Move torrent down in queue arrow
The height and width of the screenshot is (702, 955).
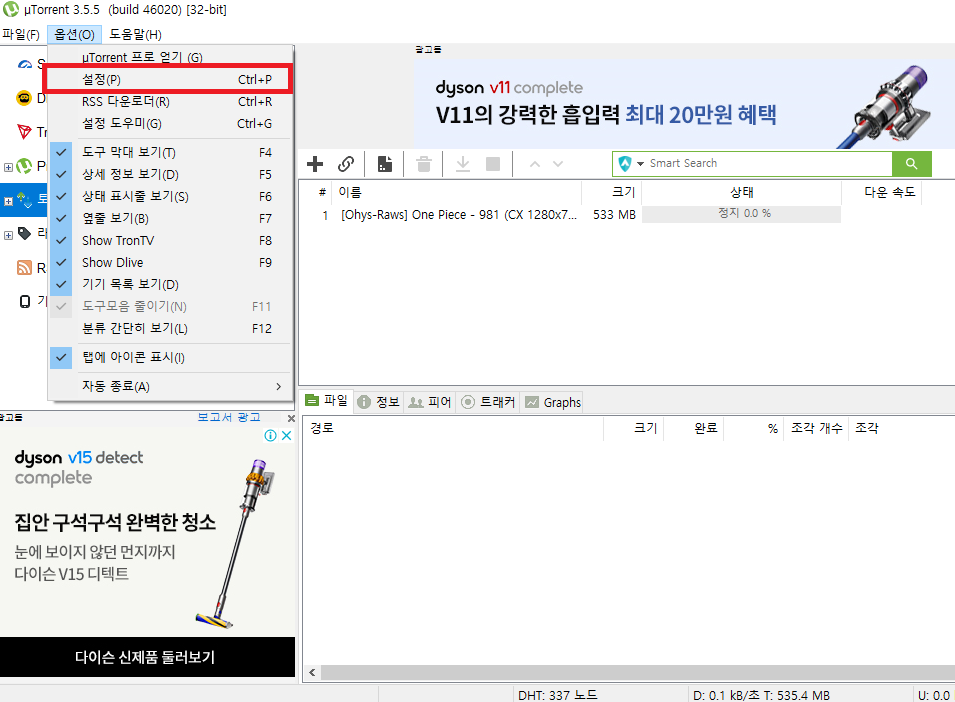tap(558, 164)
